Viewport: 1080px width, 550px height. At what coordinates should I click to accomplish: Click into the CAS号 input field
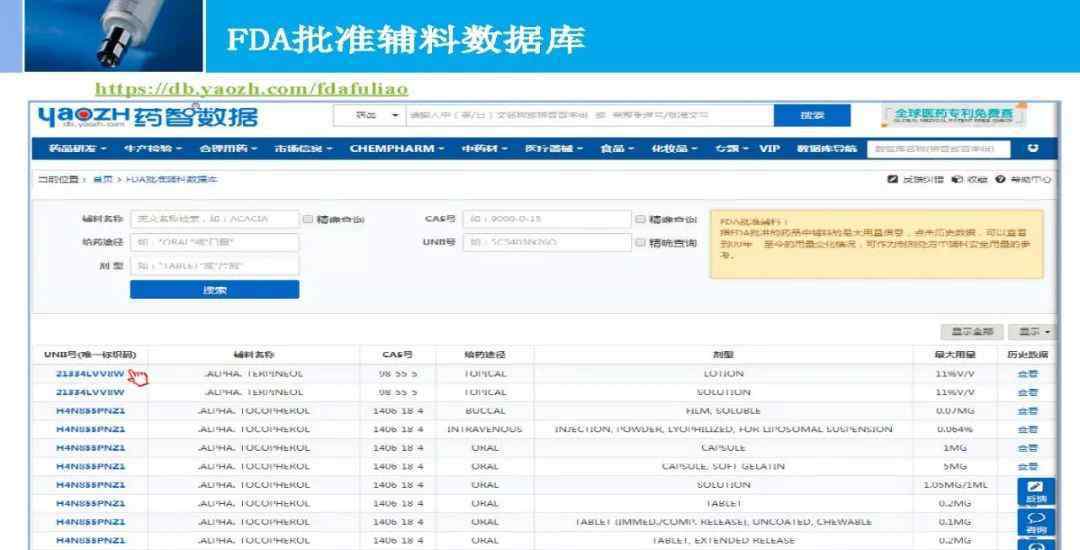tap(547, 219)
